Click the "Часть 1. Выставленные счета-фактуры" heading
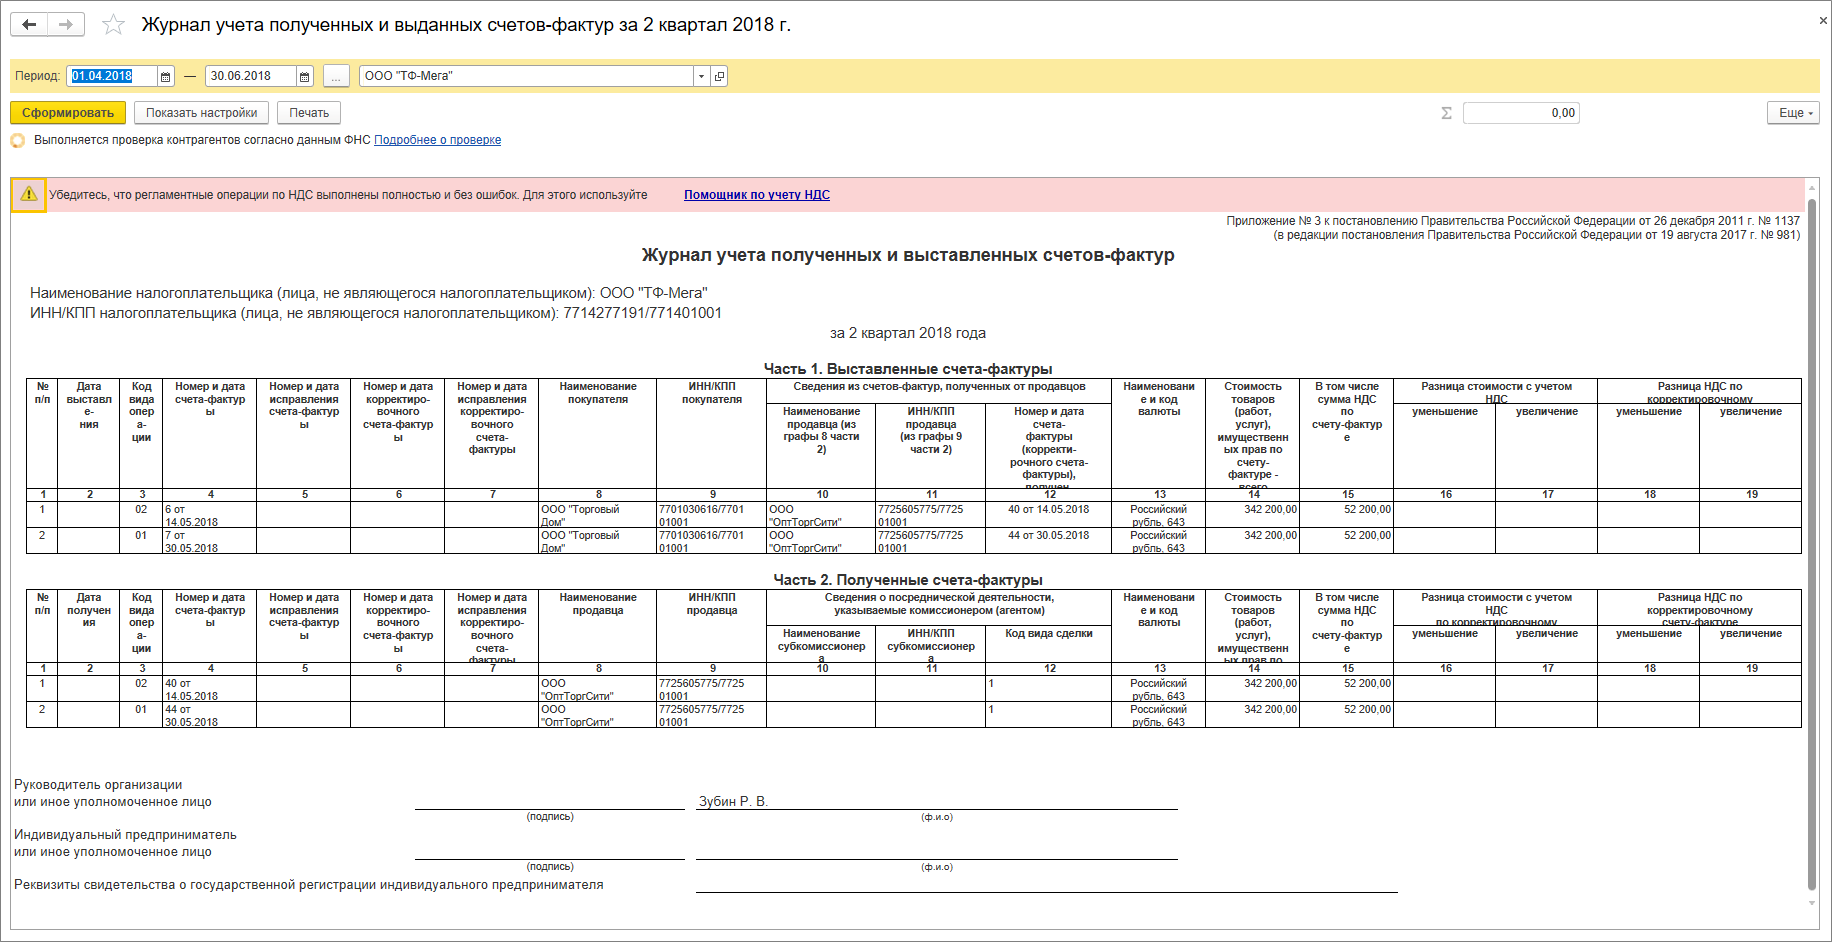The image size is (1832, 942). tap(908, 369)
